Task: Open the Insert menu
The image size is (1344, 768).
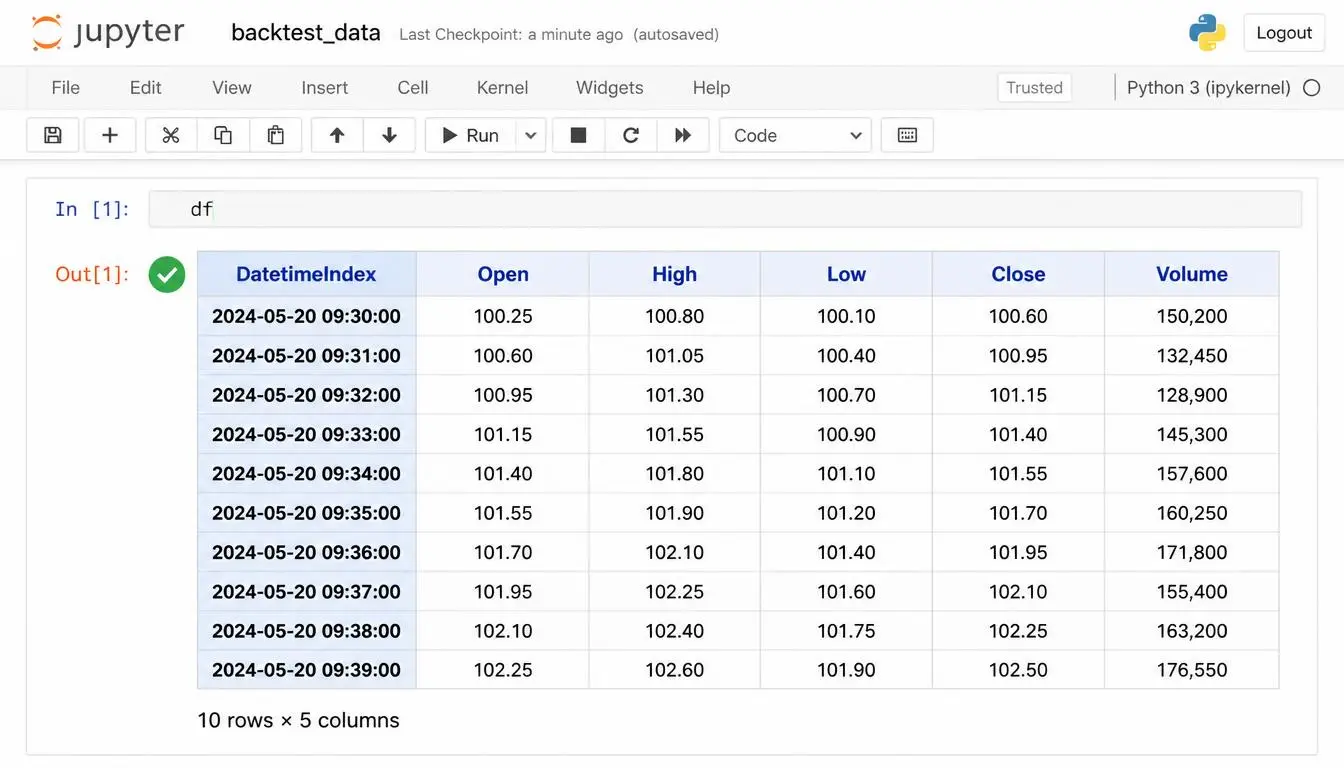Action: point(325,88)
